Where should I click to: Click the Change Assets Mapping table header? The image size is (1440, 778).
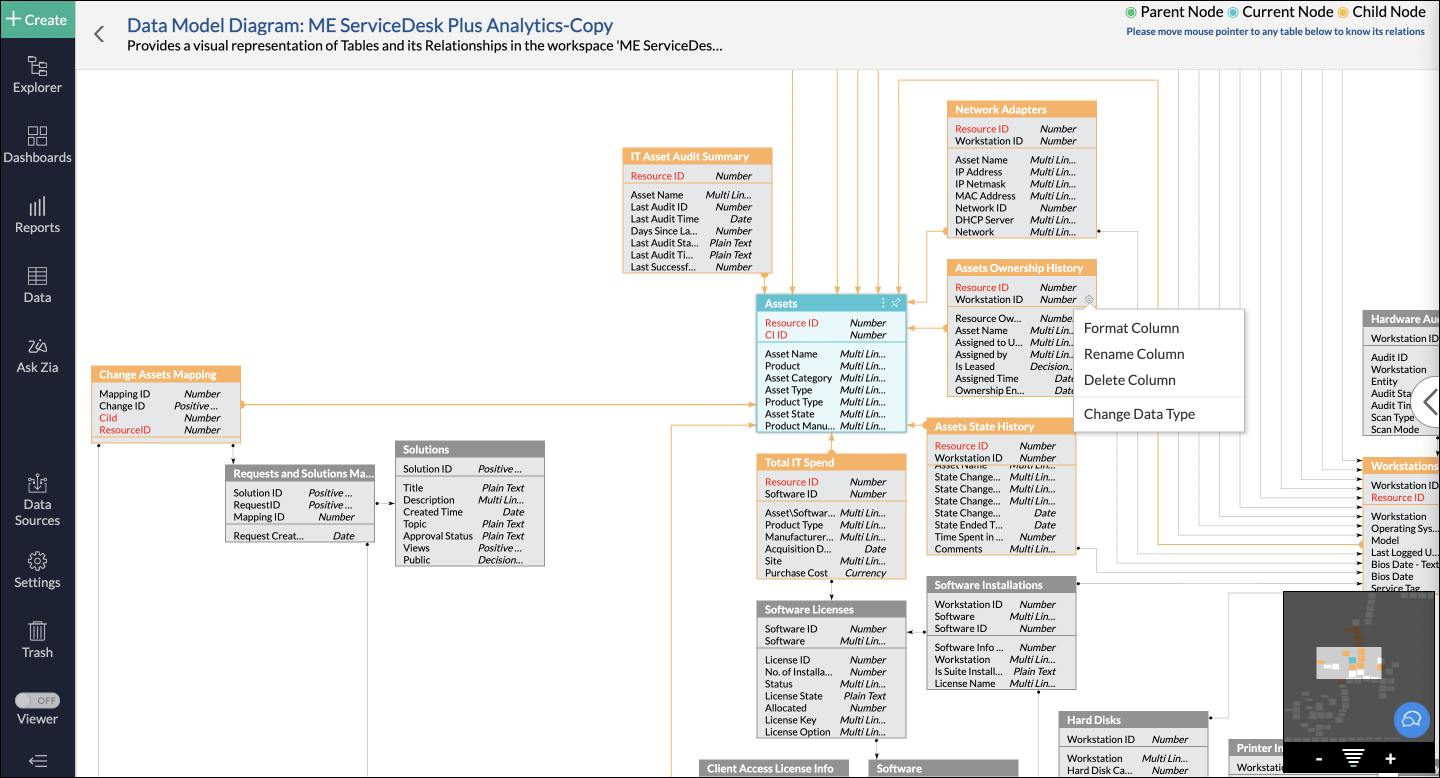pos(166,374)
